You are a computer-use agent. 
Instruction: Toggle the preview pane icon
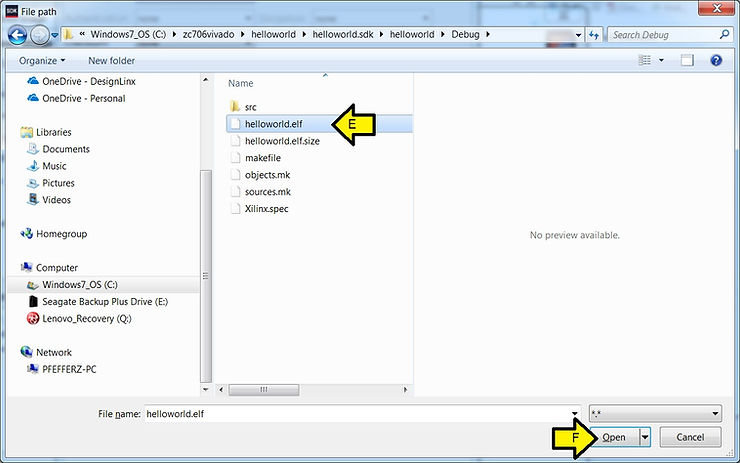(x=687, y=60)
